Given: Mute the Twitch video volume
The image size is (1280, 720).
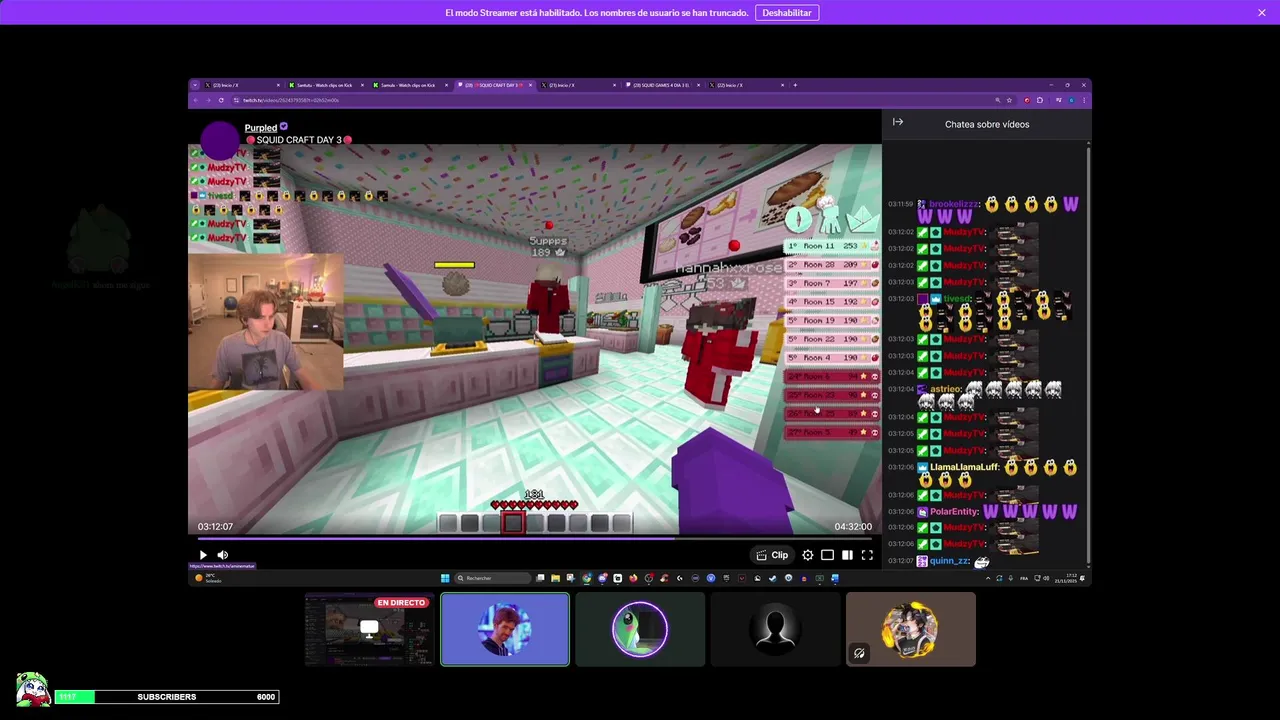Looking at the screenshot, I should click(x=223, y=555).
